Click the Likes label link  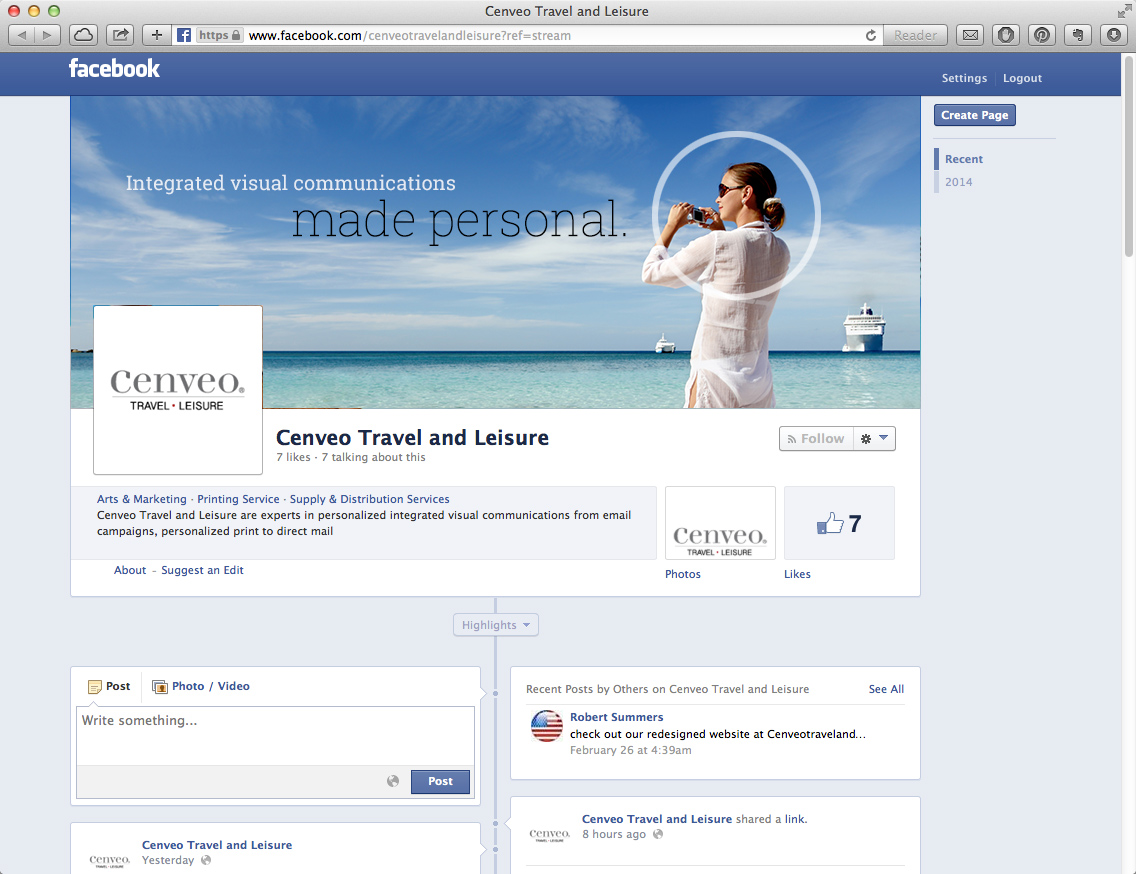[797, 574]
